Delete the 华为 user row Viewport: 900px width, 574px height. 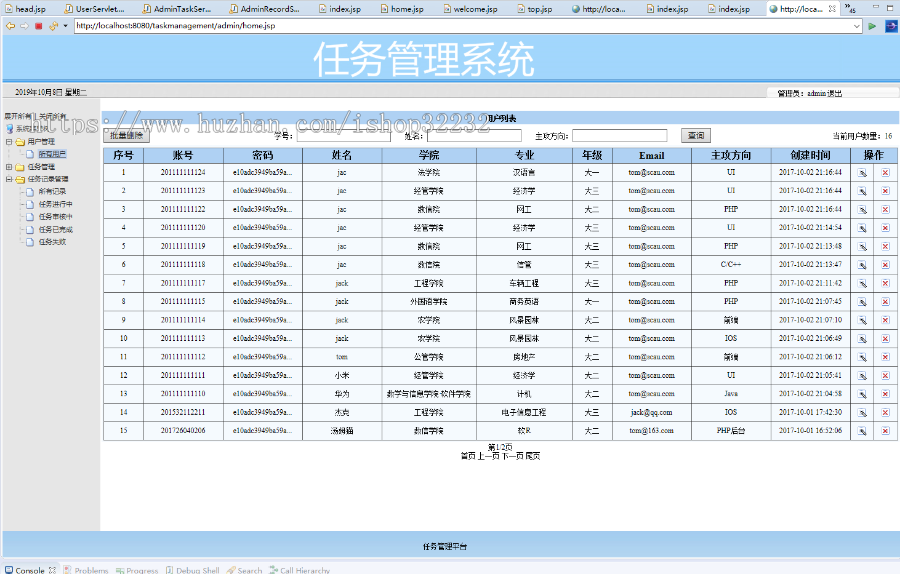(x=885, y=394)
